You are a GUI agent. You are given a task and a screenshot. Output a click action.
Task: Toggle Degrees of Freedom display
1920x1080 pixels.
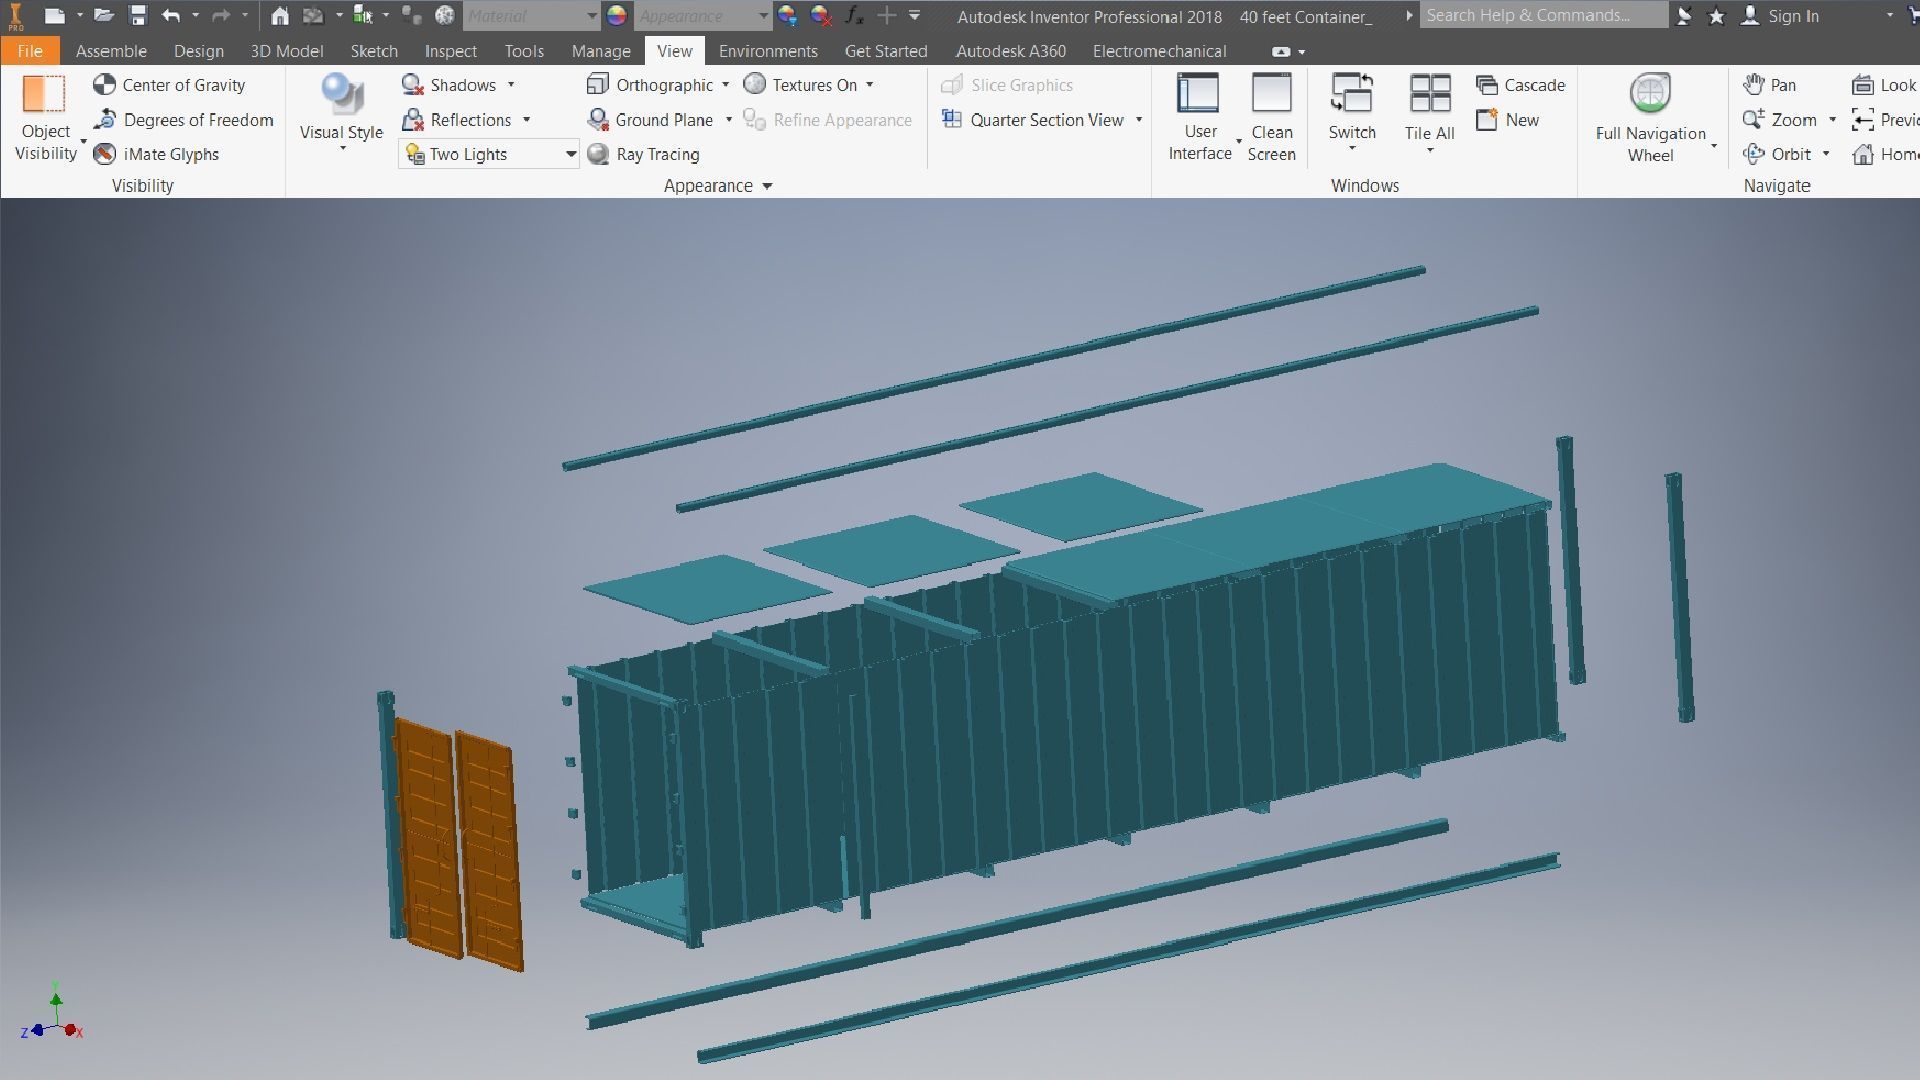pos(183,120)
